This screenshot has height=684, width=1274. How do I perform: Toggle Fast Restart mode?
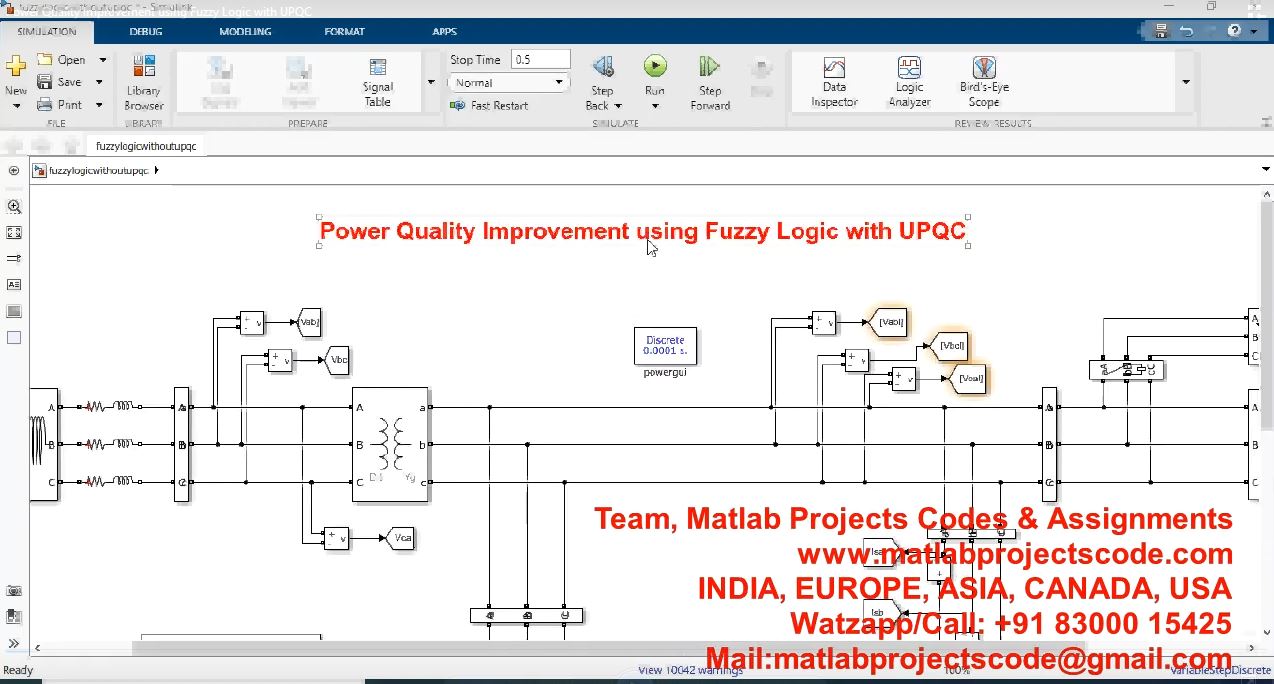[498, 105]
